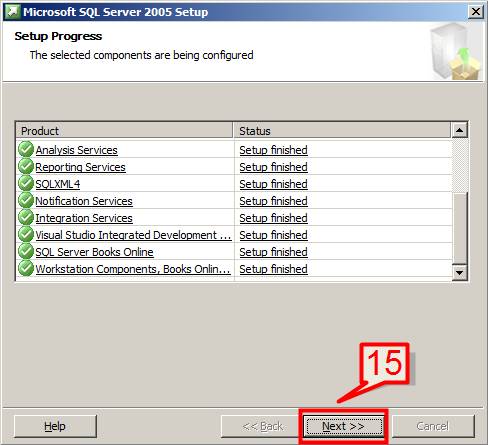Viewport: 488px width, 445px height.
Task: Click the status icon for Notification Services
Action: tap(26, 200)
